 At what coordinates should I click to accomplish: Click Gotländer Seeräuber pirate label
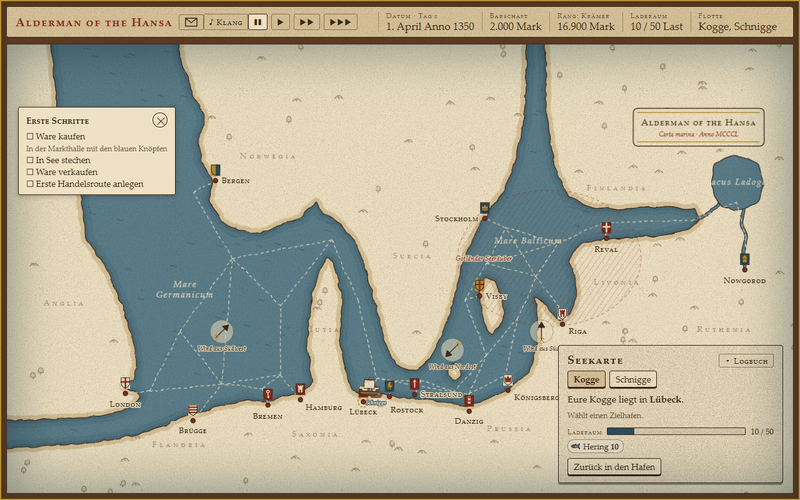pos(484,259)
